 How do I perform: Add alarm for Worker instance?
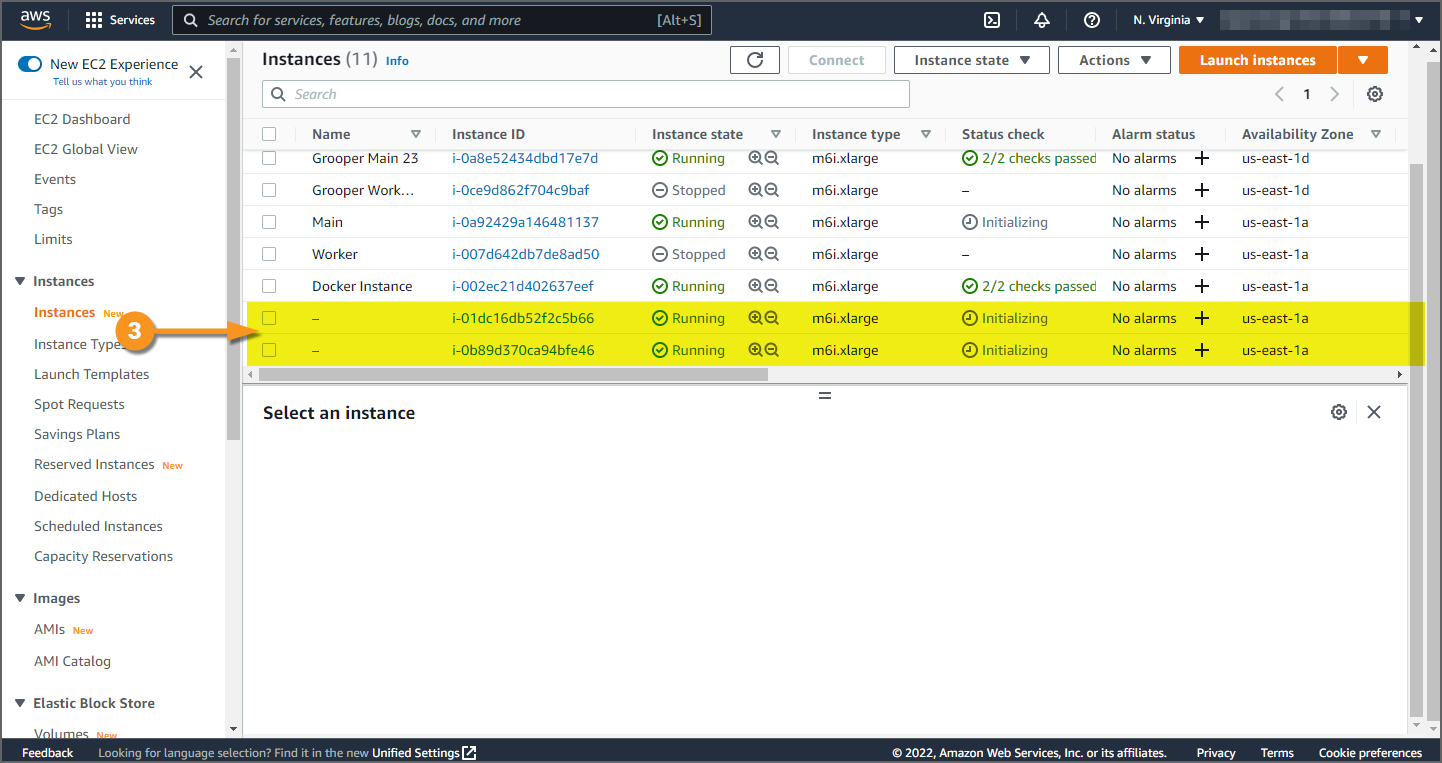click(1202, 254)
